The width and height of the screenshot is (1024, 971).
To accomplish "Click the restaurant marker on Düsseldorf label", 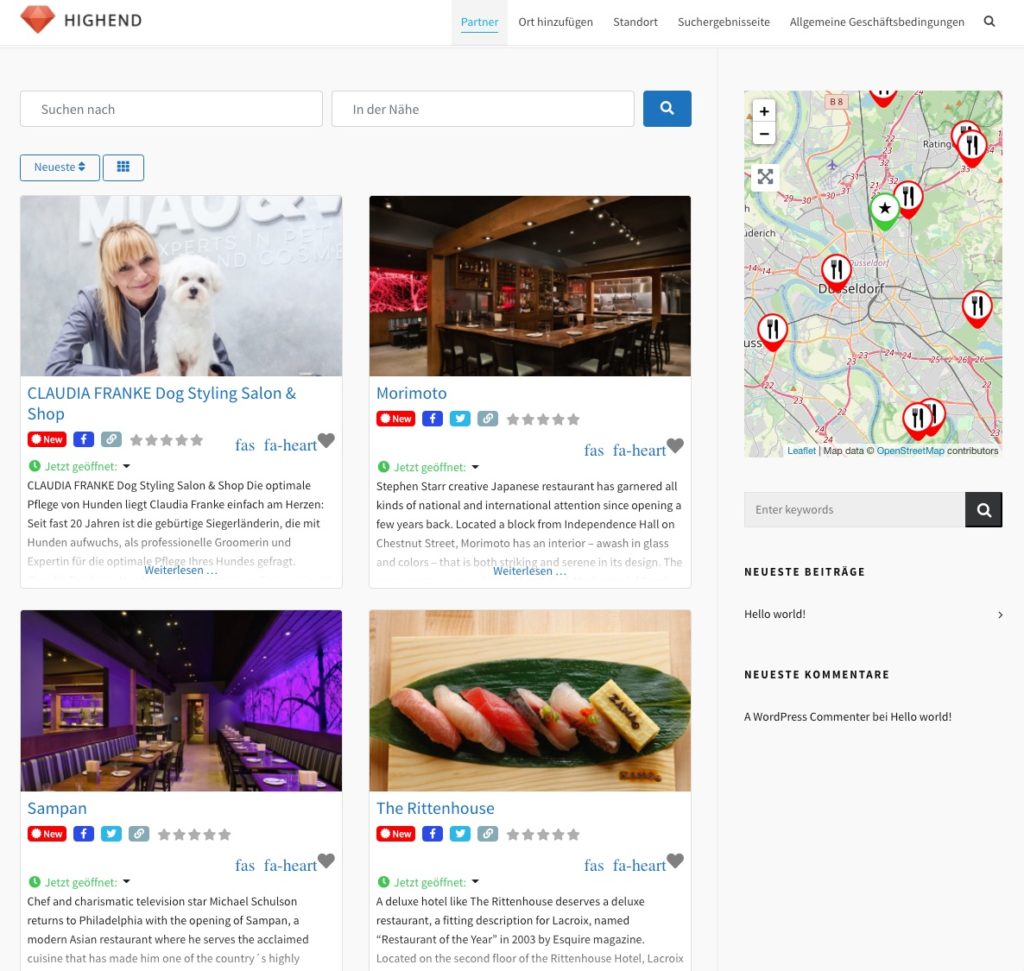I will coord(836,271).
